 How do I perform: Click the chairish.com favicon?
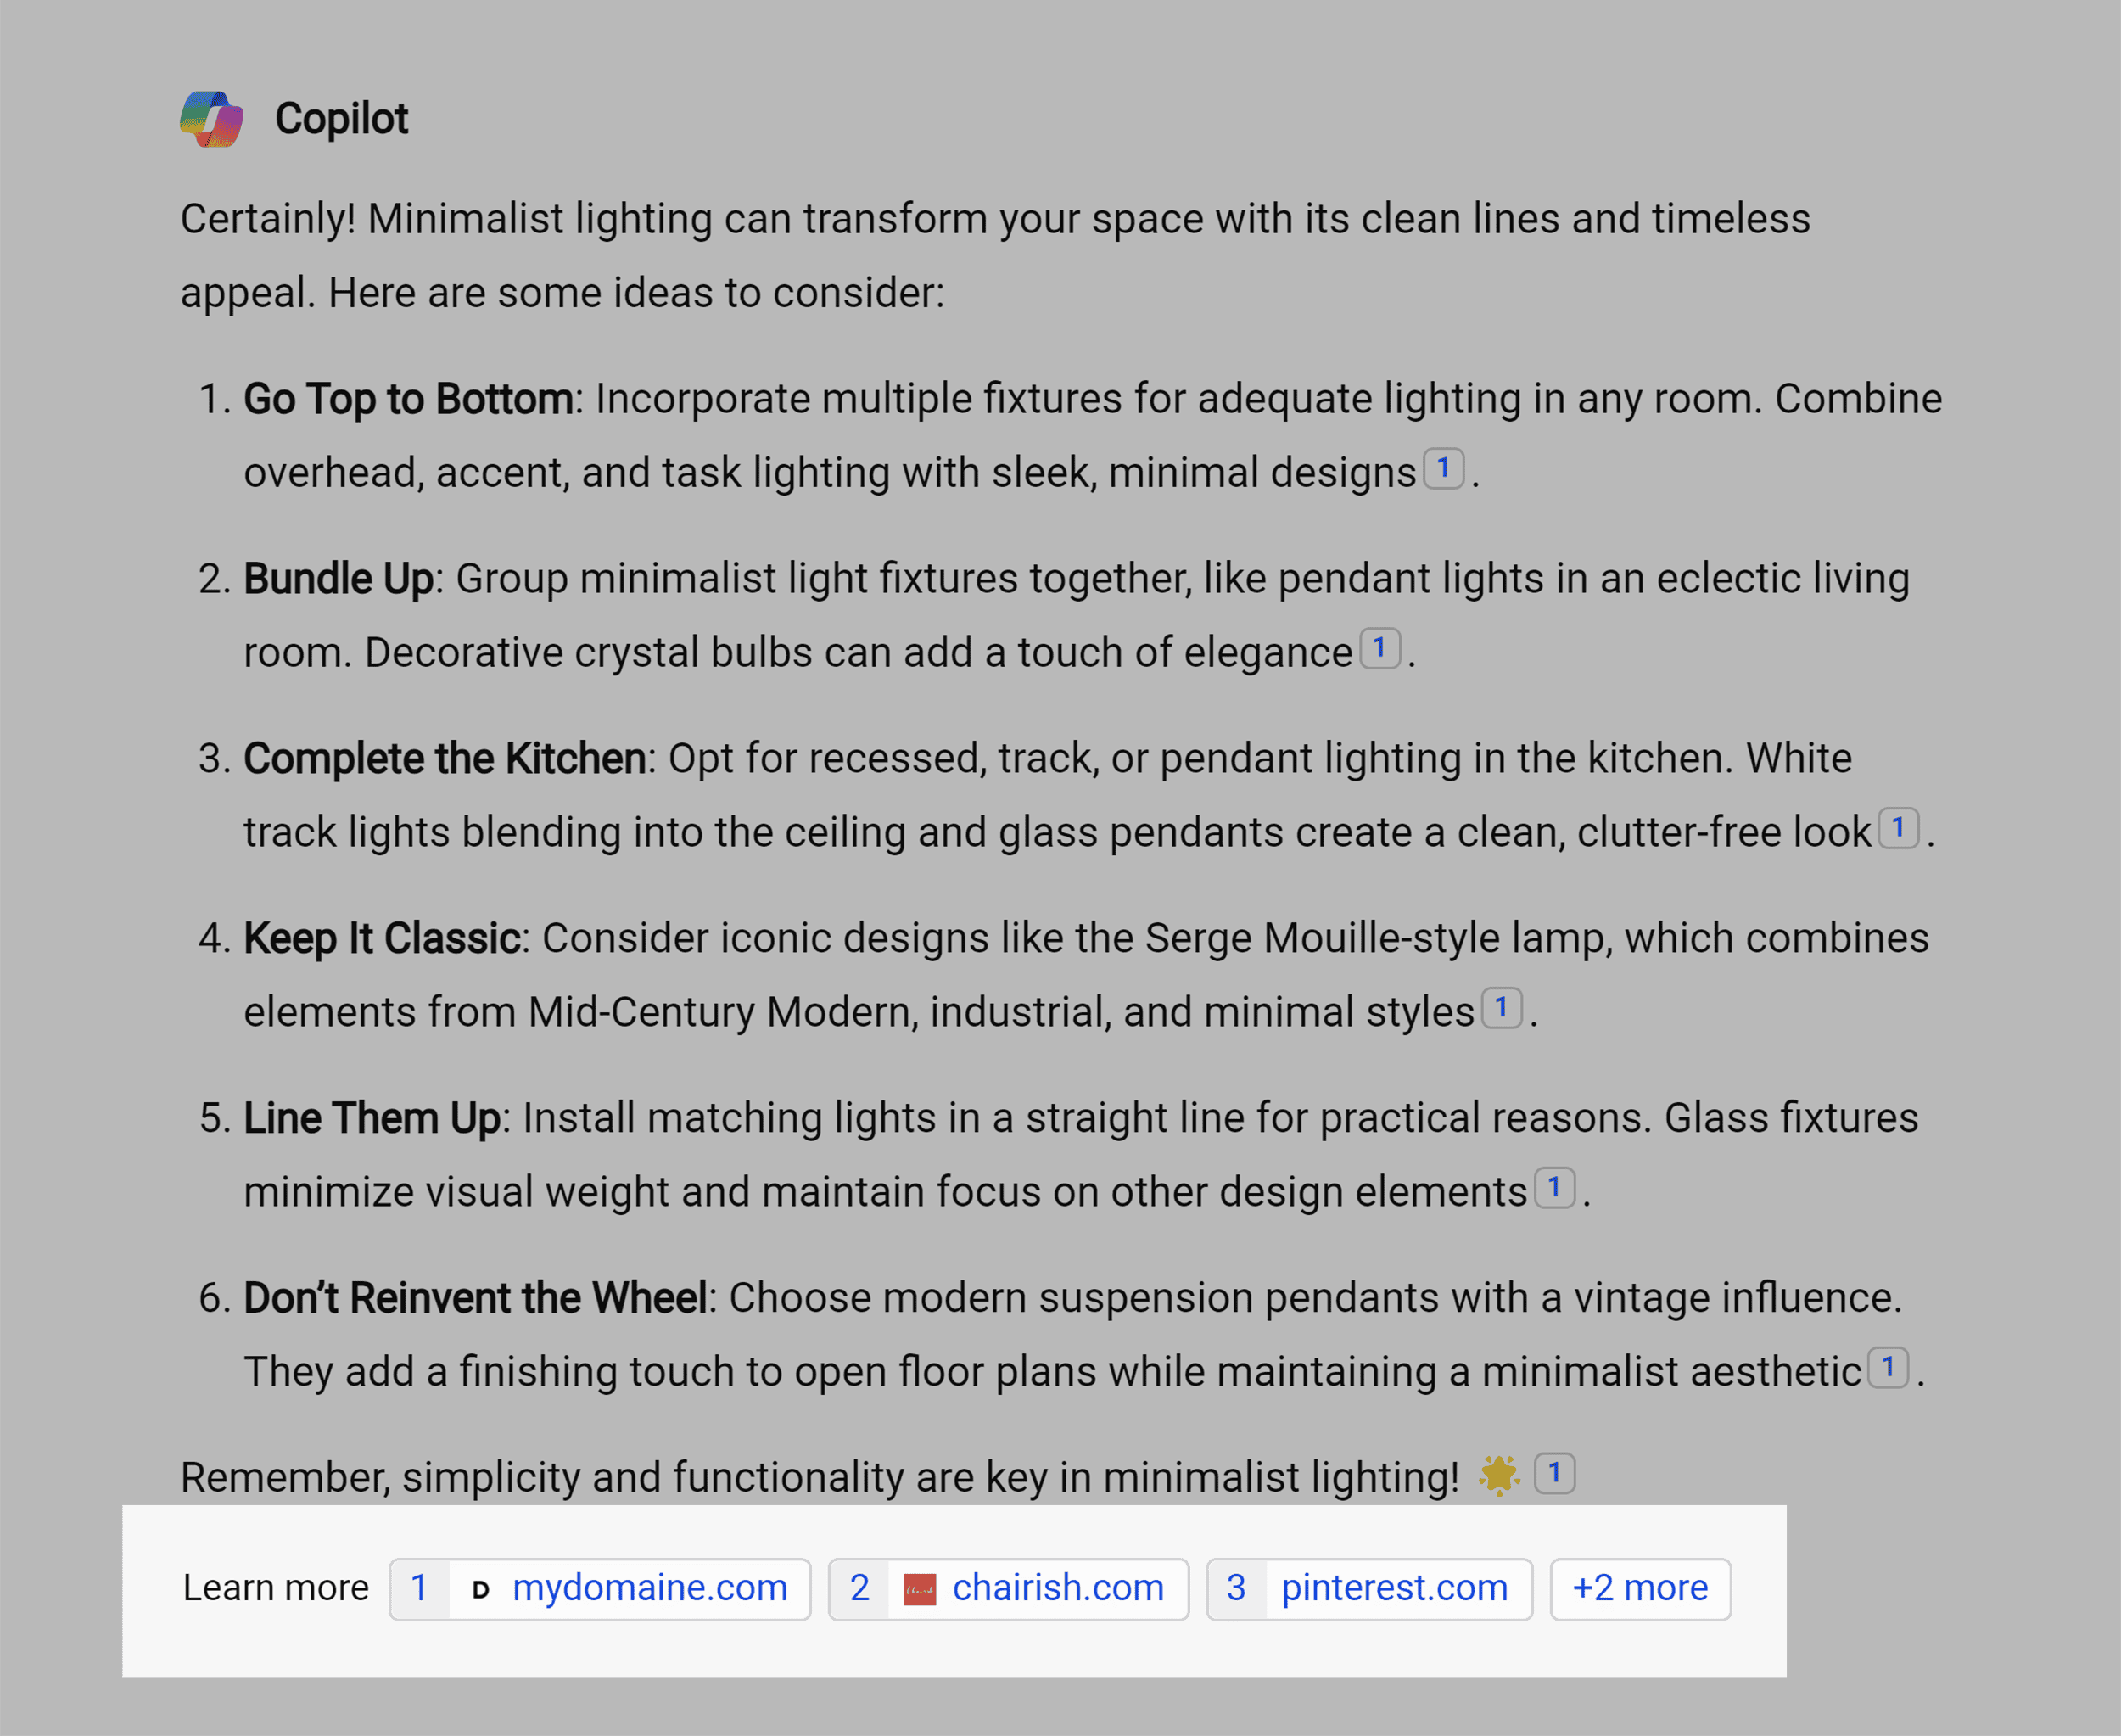click(920, 1588)
